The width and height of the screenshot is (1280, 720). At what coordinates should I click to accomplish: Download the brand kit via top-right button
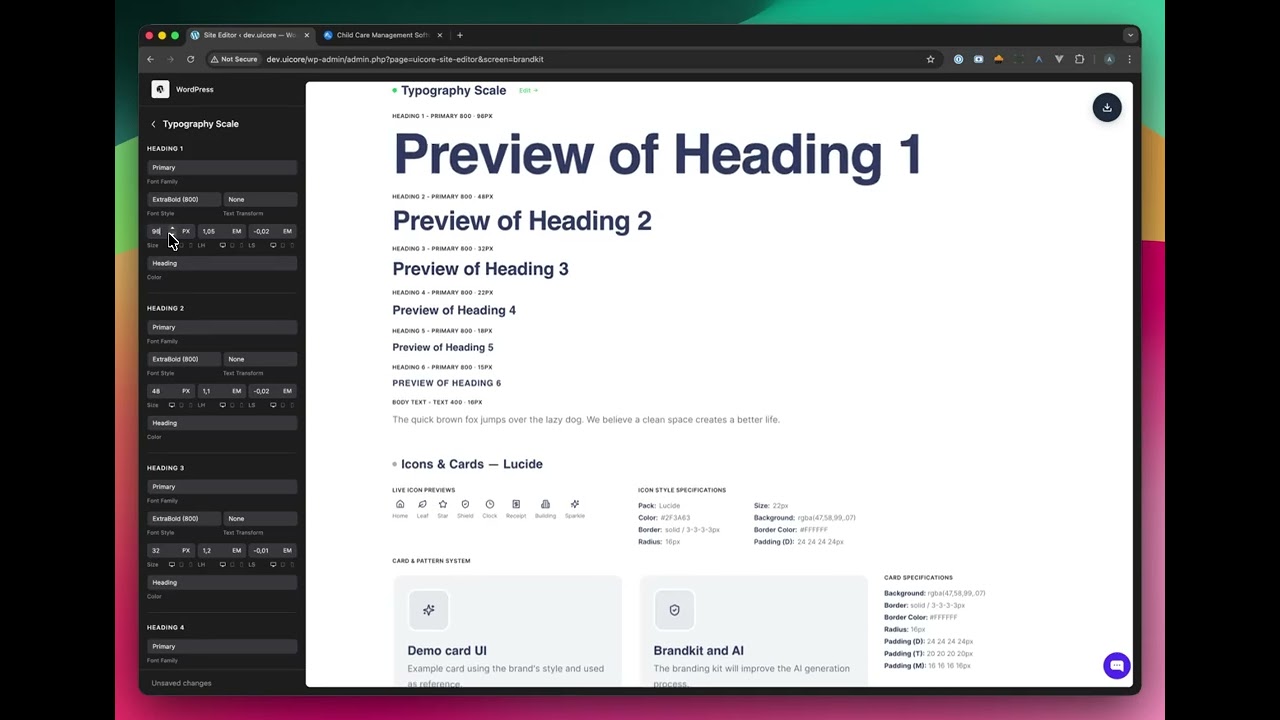1107,107
